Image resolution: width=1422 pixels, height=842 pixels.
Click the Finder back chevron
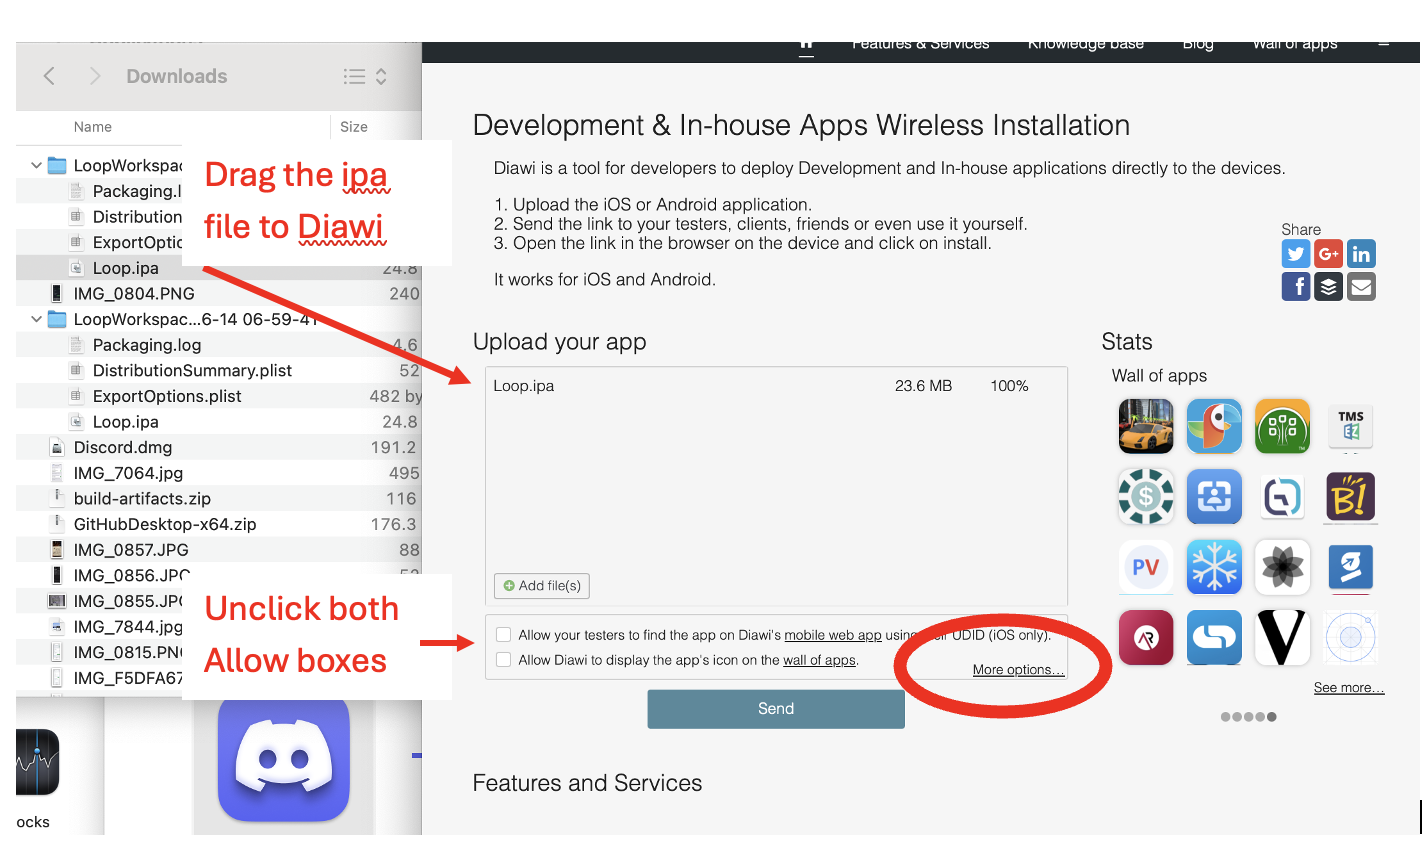click(x=49, y=76)
